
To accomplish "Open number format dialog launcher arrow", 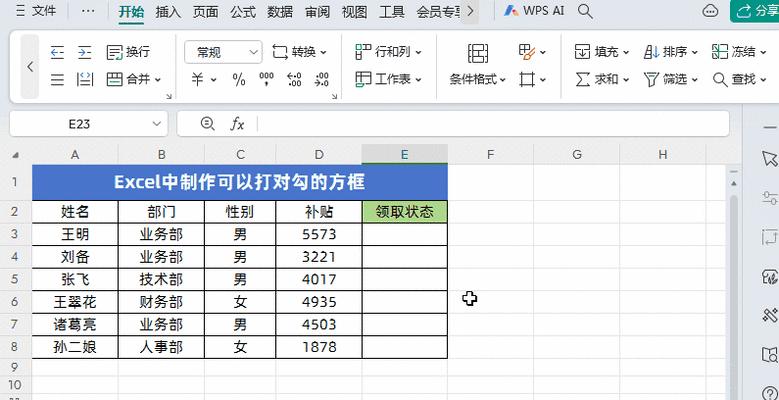I will tap(334, 96).
